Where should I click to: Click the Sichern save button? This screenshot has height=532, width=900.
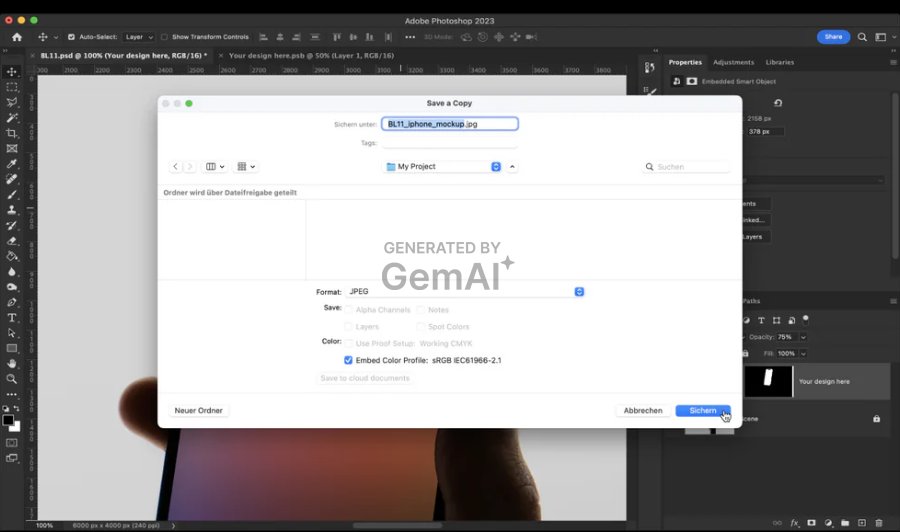click(703, 410)
